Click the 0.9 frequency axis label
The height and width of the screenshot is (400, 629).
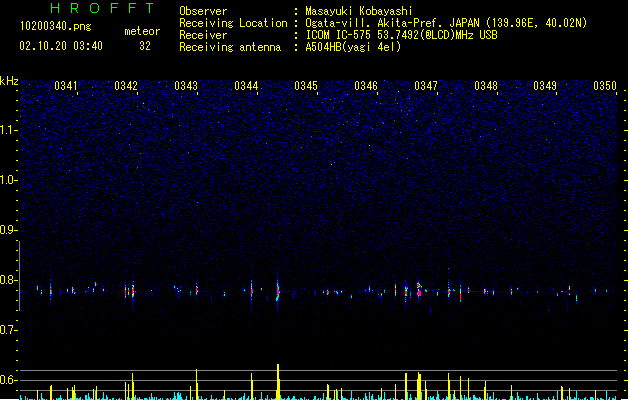pyautogui.click(x=8, y=230)
